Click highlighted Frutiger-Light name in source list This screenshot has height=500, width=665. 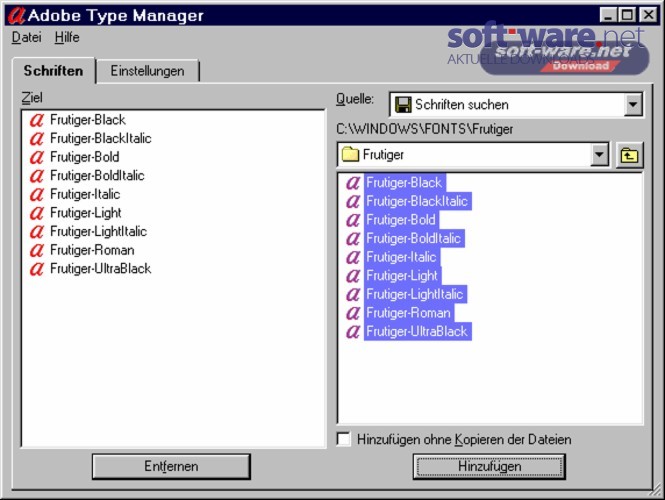(x=402, y=276)
